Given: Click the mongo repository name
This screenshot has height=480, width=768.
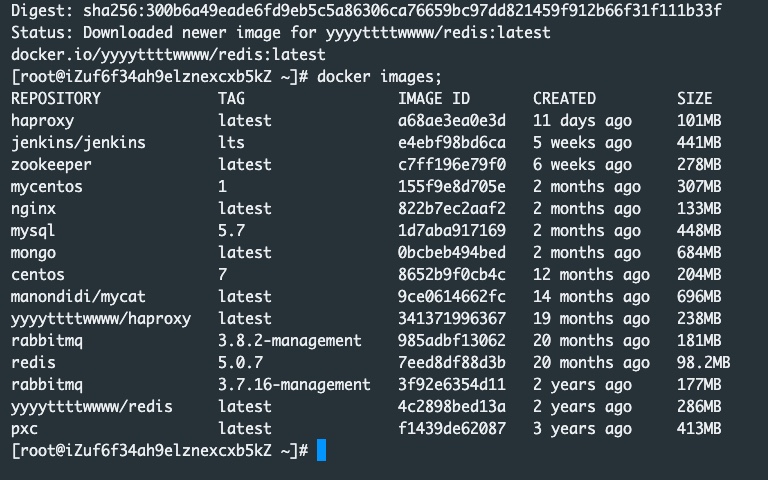Looking at the screenshot, I should (x=34, y=252).
